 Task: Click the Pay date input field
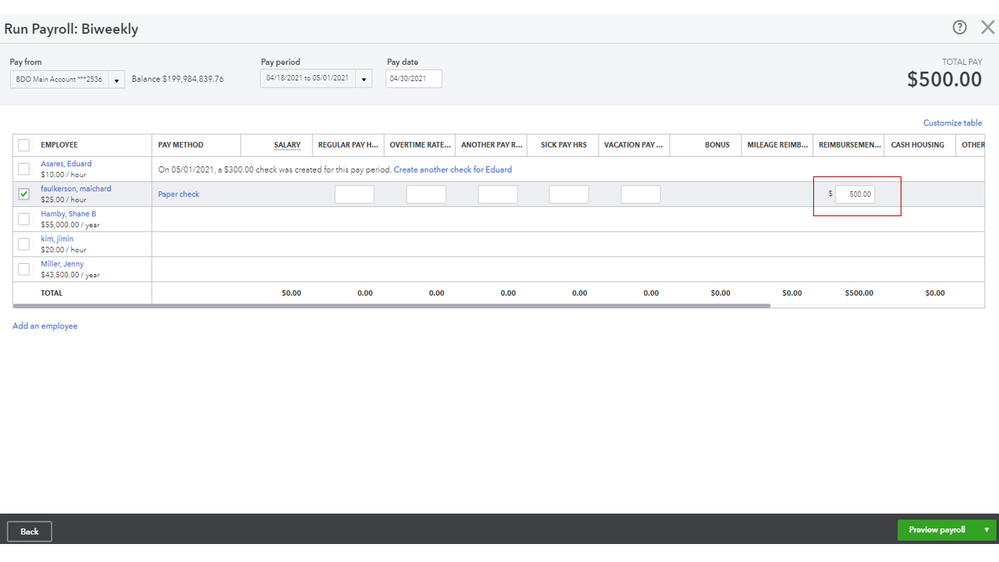[x=413, y=79]
